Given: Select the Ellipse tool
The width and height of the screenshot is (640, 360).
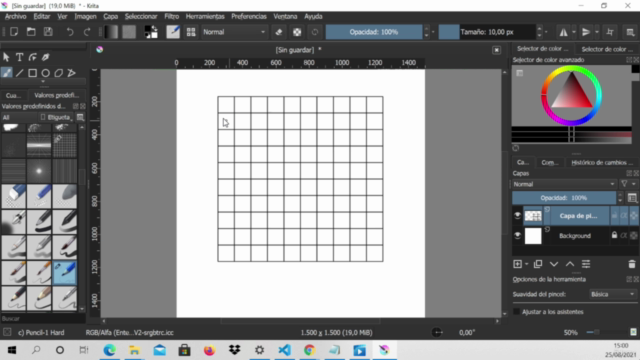Looking at the screenshot, I should click(x=45, y=73).
